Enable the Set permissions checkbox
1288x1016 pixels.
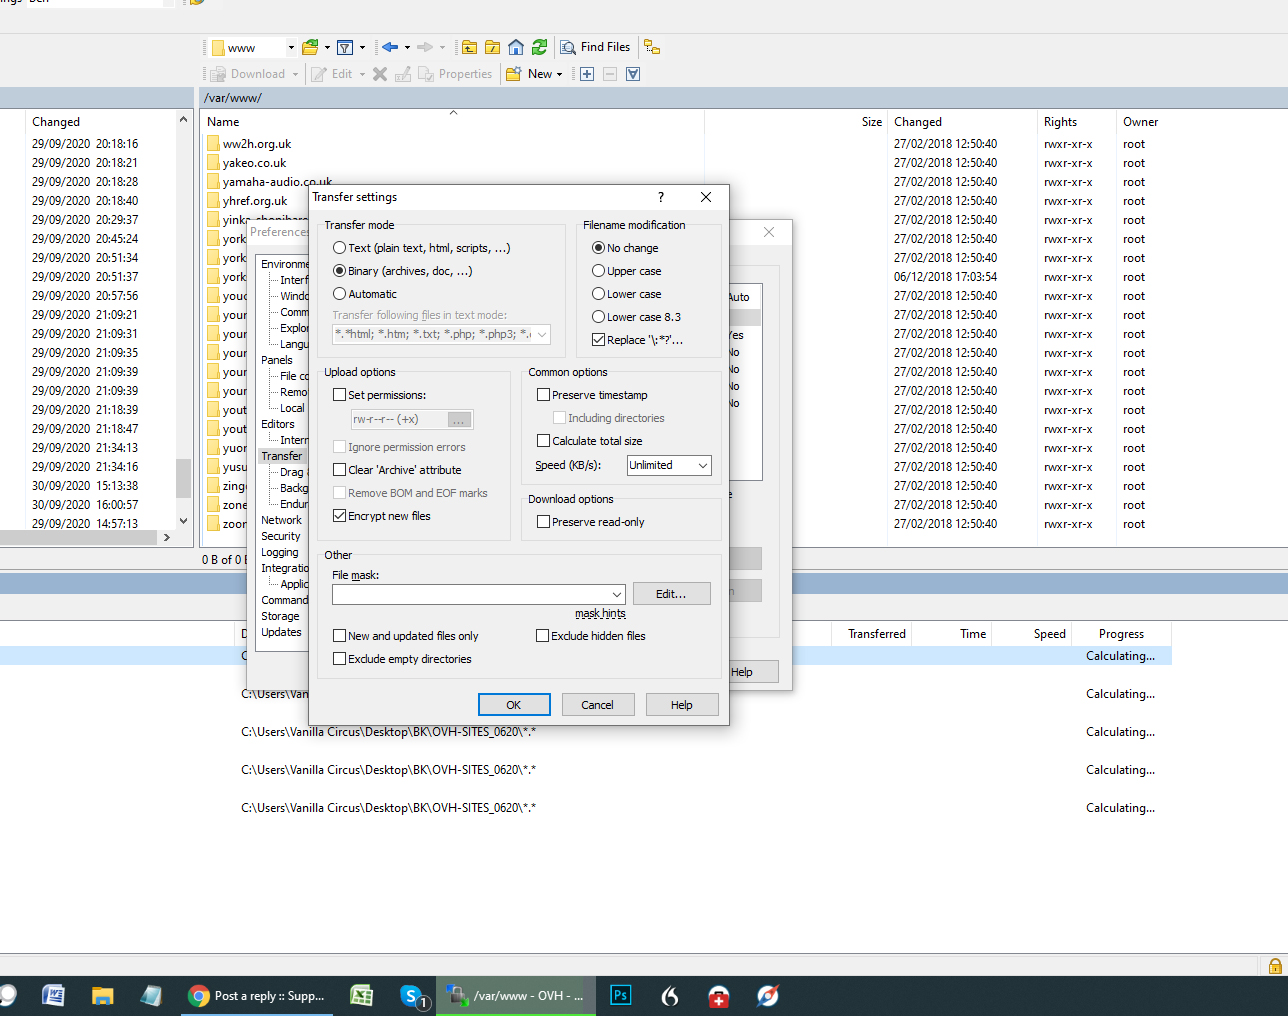point(340,395)
